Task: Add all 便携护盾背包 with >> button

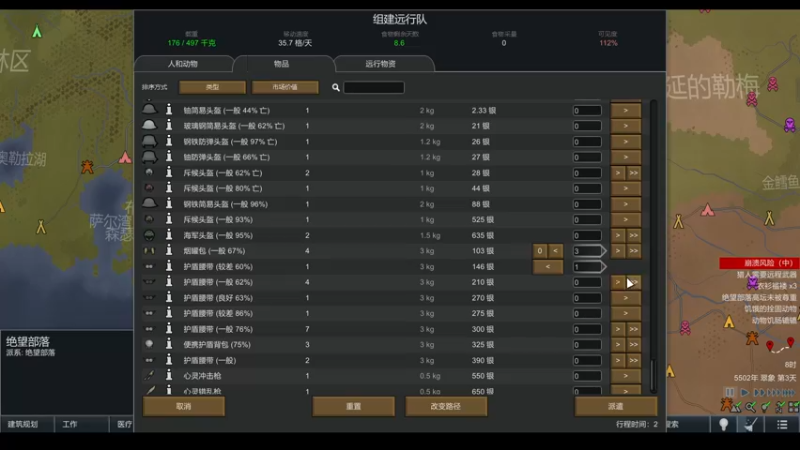Action: [634, 344]
